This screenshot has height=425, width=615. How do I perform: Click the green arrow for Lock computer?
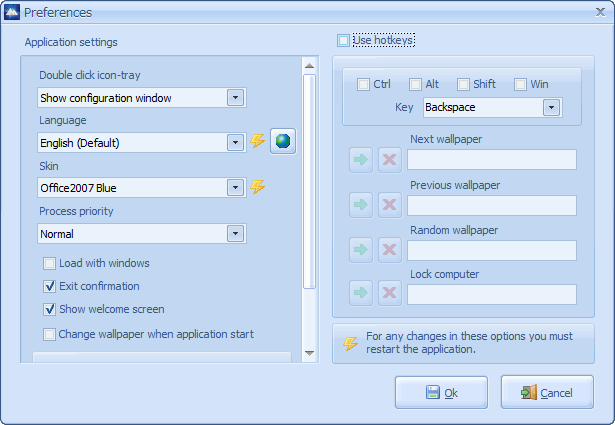pyautogui.click(x=361, y=293)
